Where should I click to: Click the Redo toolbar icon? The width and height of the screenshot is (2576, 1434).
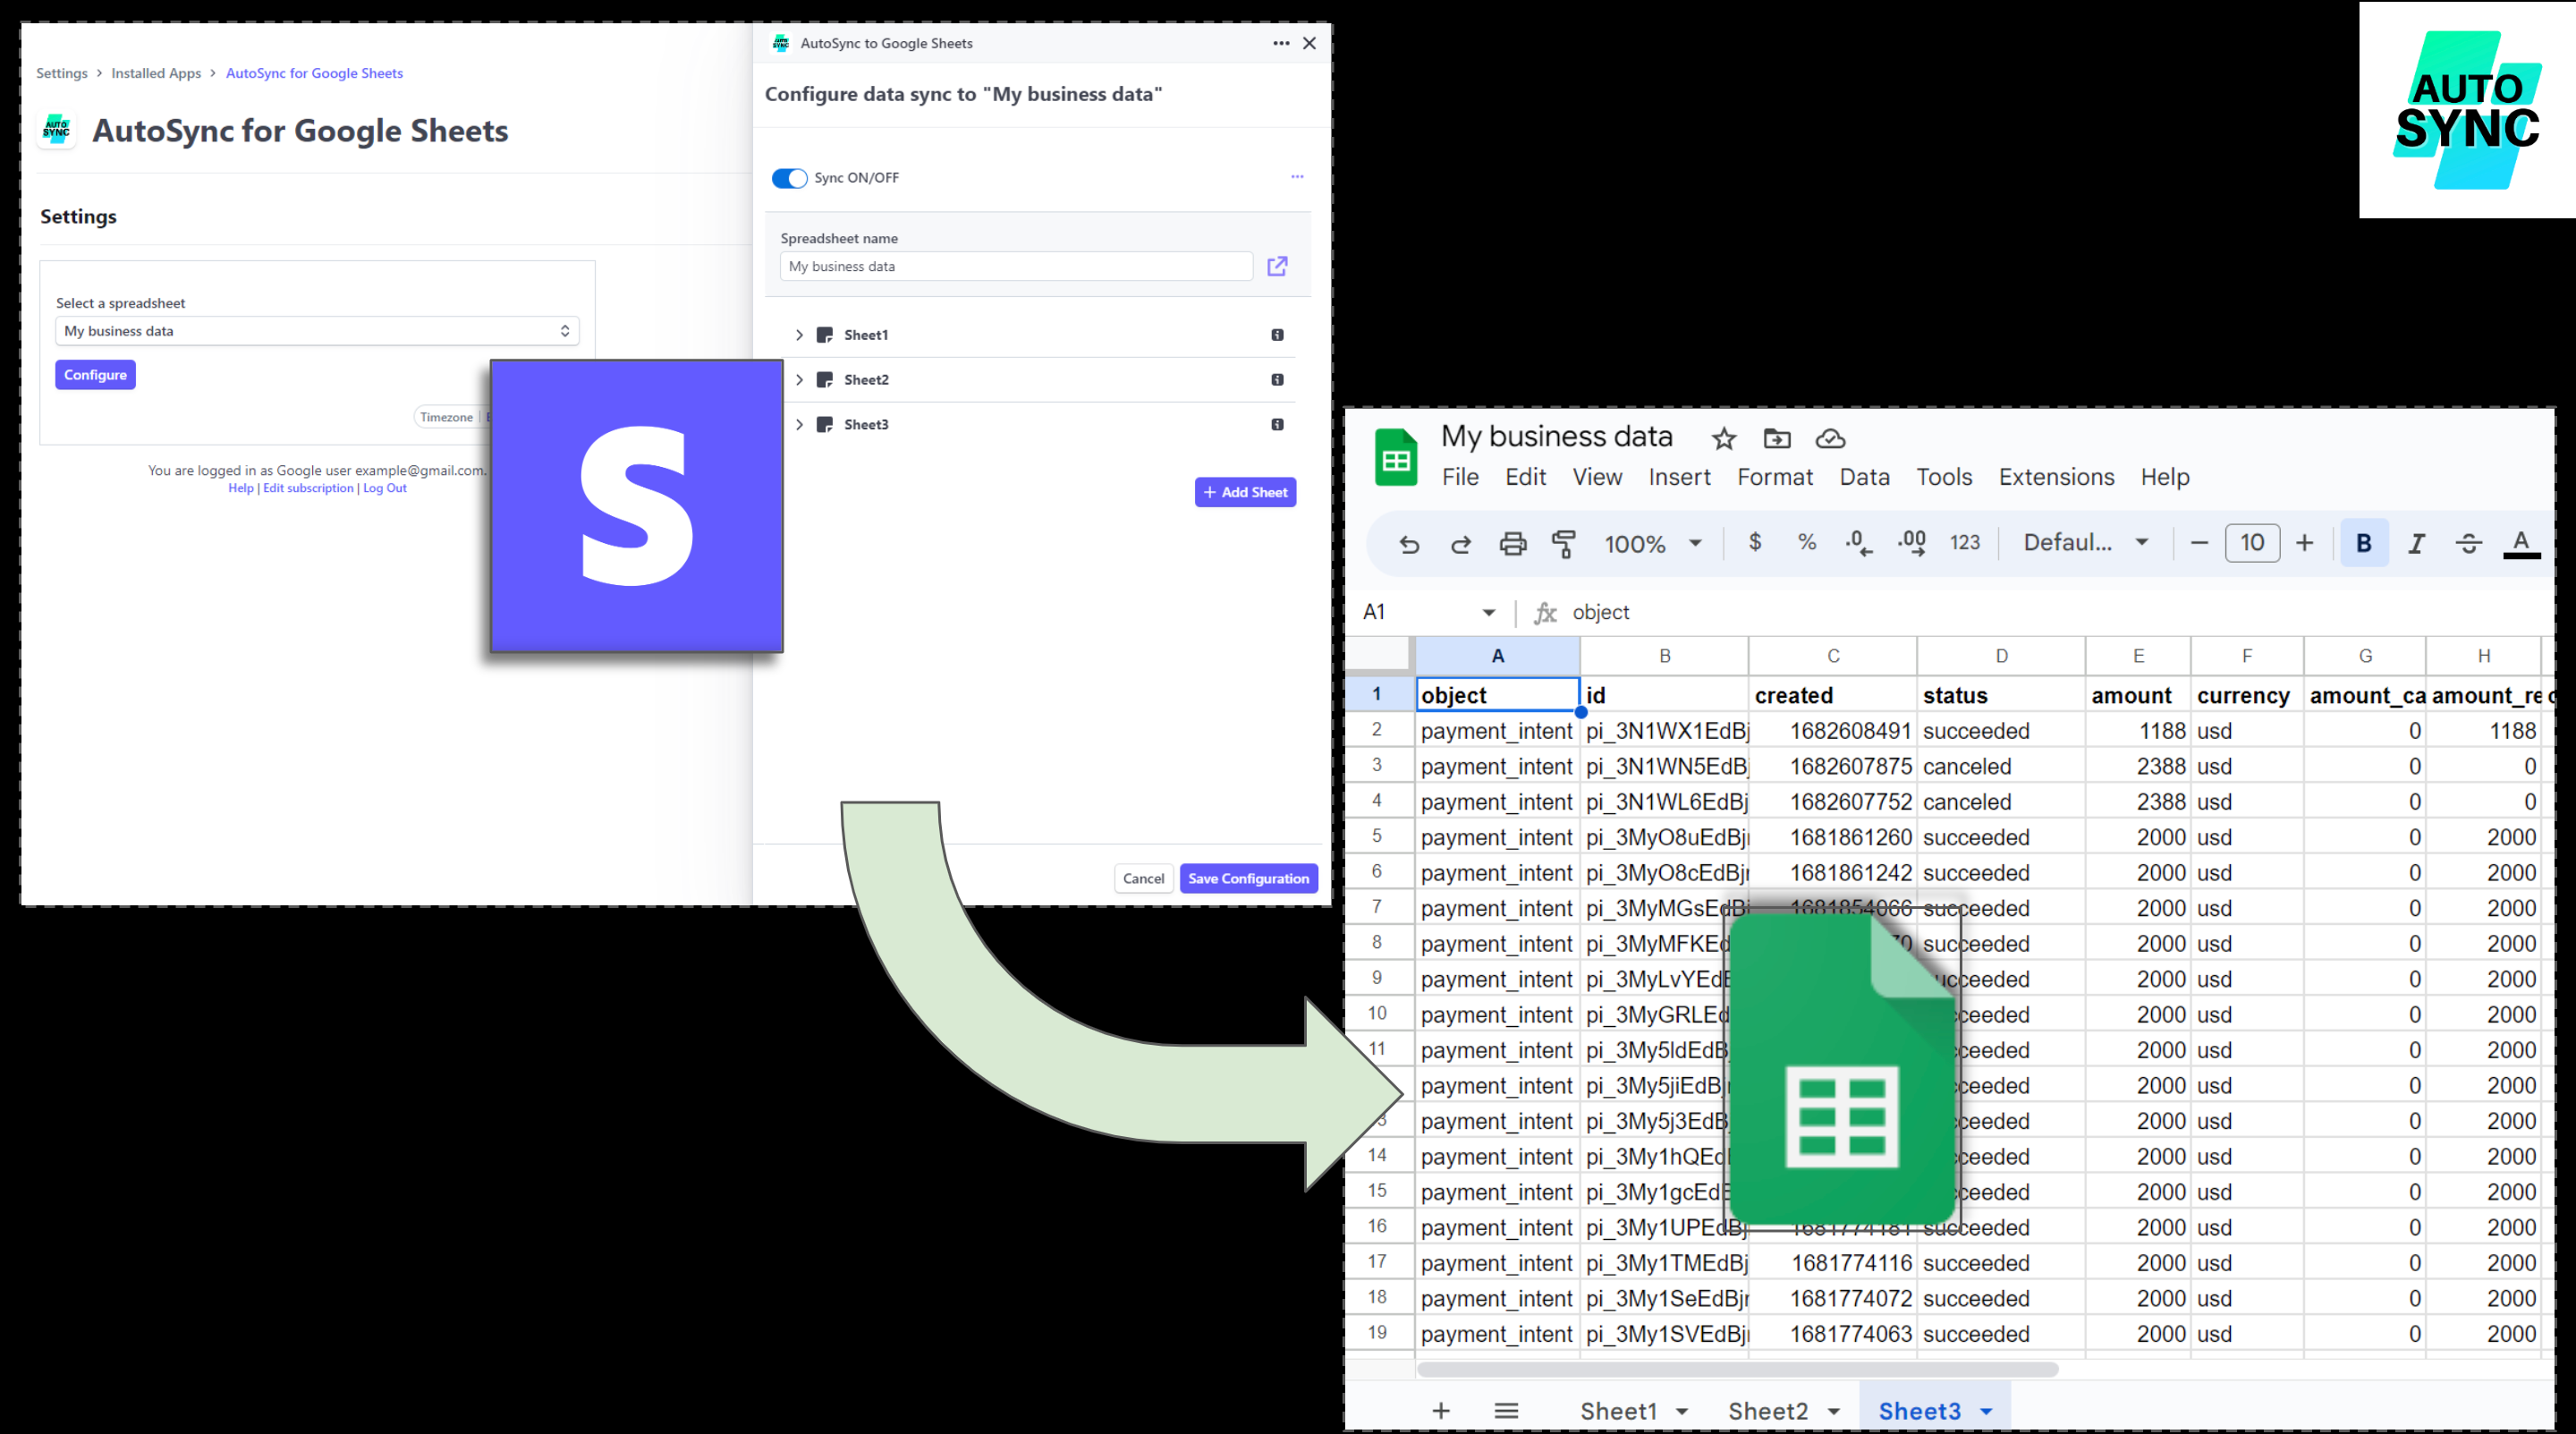coord(1461,544)
